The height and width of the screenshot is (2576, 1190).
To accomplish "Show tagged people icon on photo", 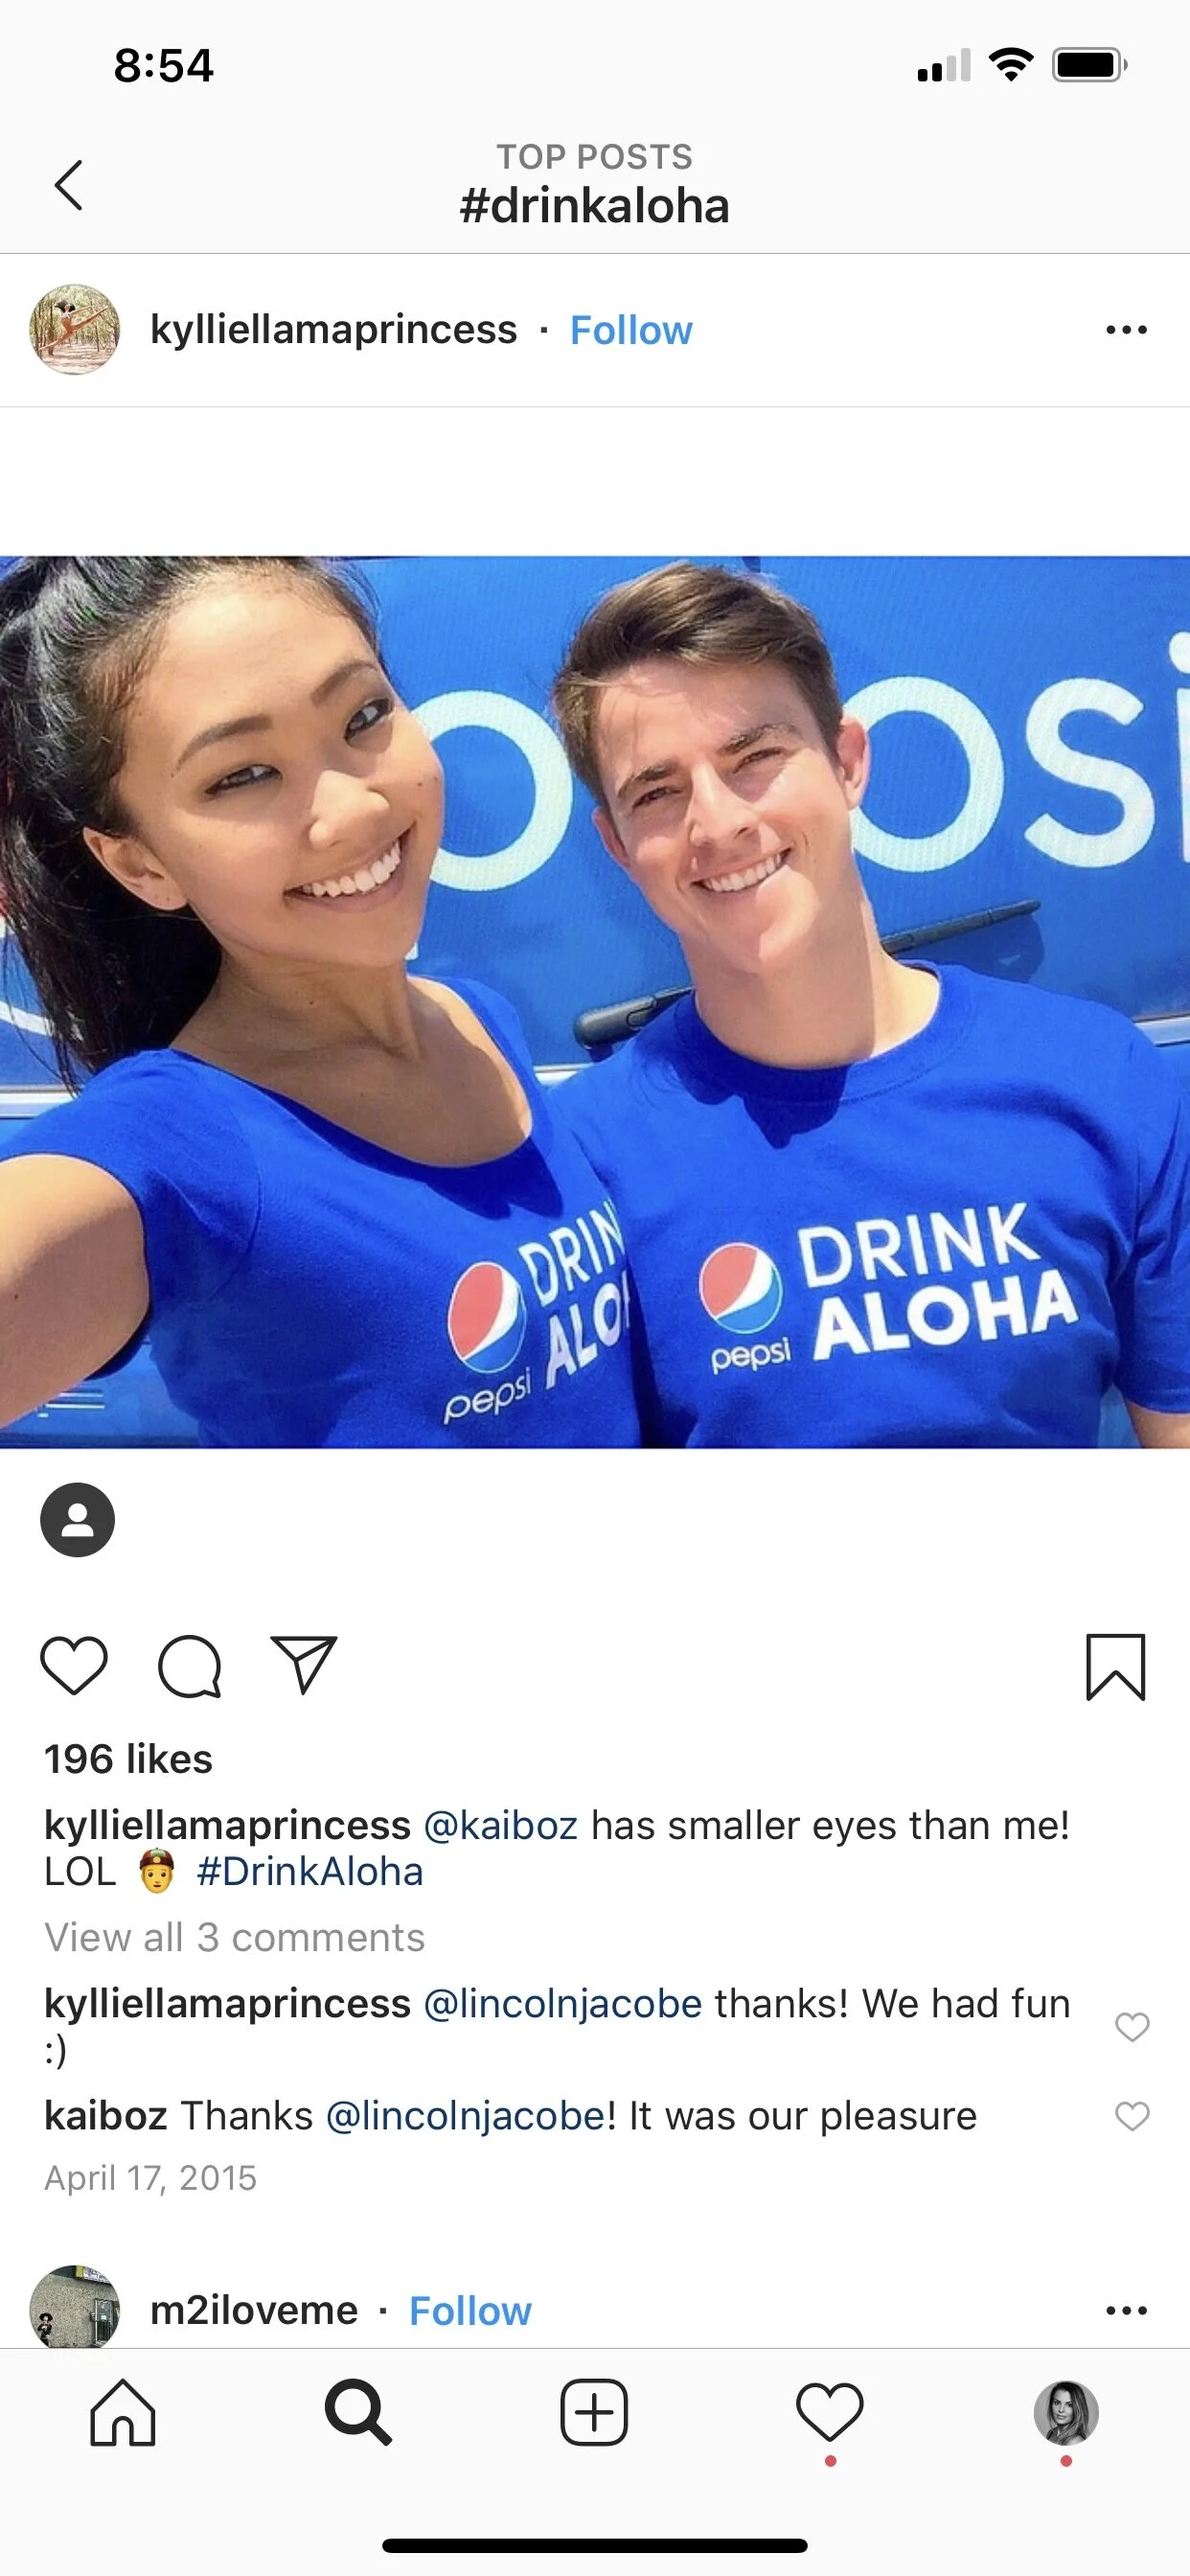I will [77, 1520].
